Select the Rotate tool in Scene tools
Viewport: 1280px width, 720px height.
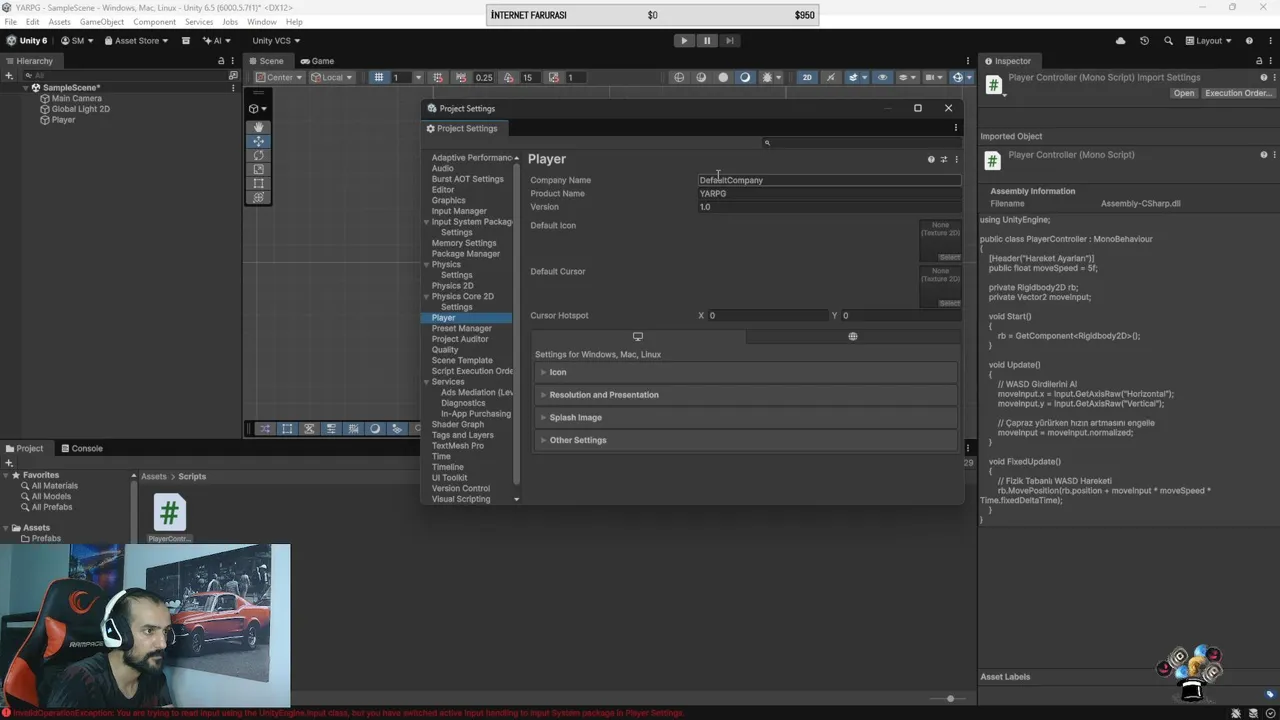(x=258, y=155)
